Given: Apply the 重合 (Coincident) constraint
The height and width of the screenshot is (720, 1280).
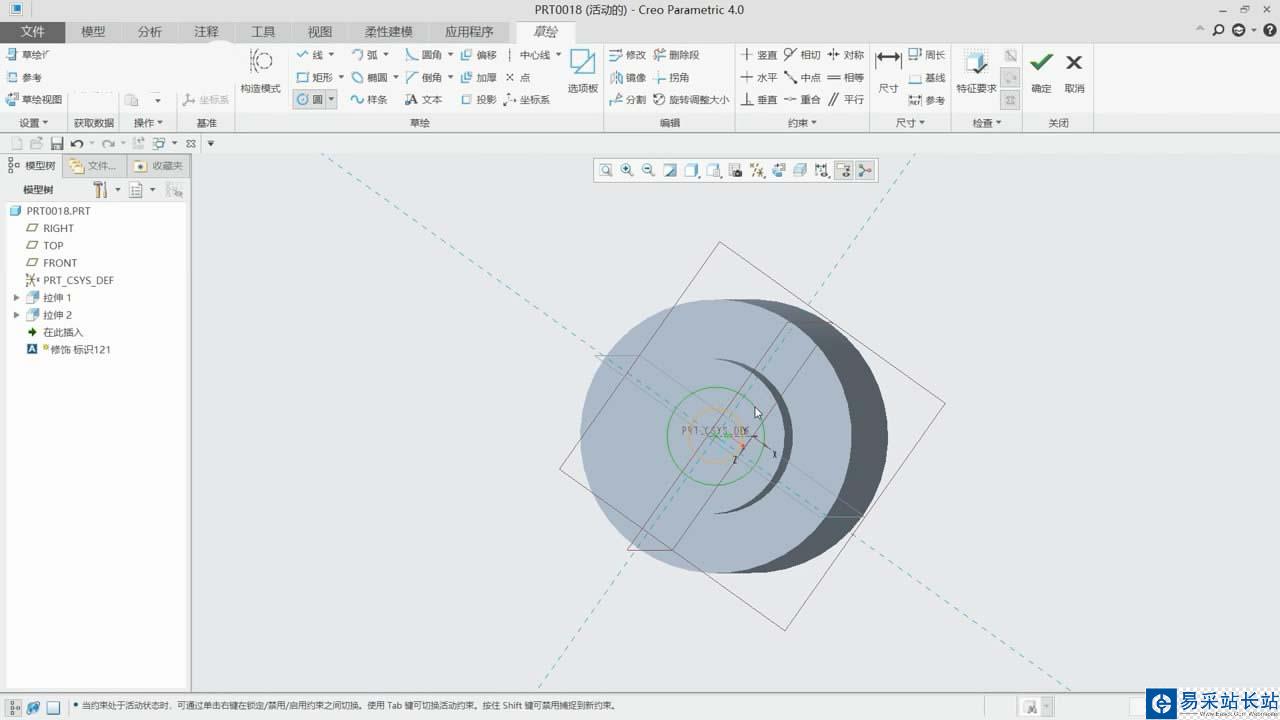Looking at the screenshot, I should point(802,99).
